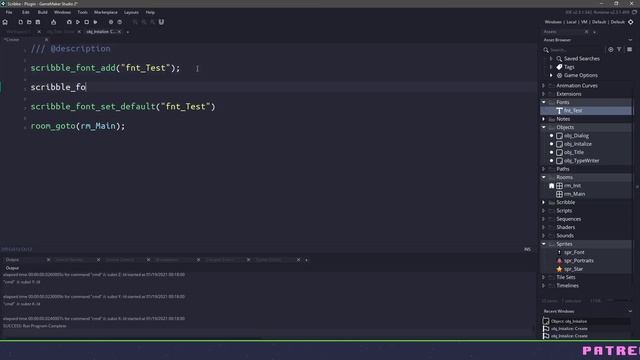Click the Game Options gear toolbar icon
640x360 pixels.
111,22
